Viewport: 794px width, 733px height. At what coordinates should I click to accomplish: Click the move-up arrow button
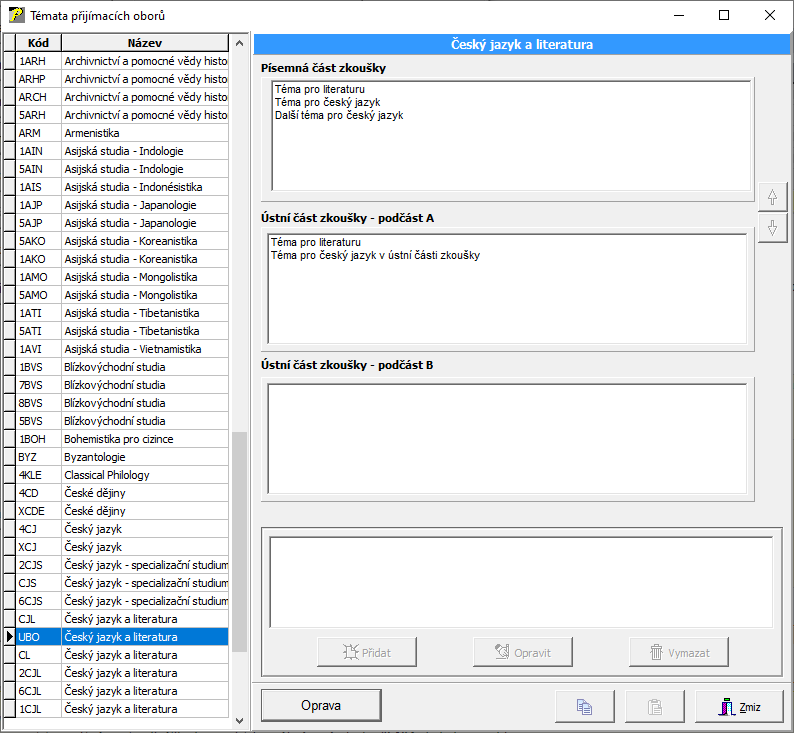point(771,197)
